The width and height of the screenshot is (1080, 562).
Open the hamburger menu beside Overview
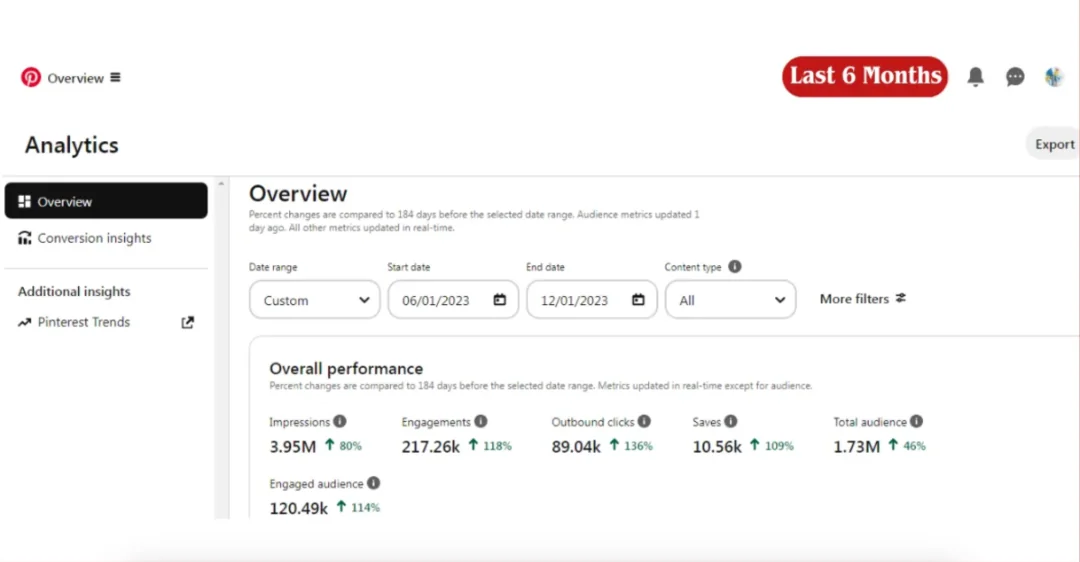(x=115, y=77)
